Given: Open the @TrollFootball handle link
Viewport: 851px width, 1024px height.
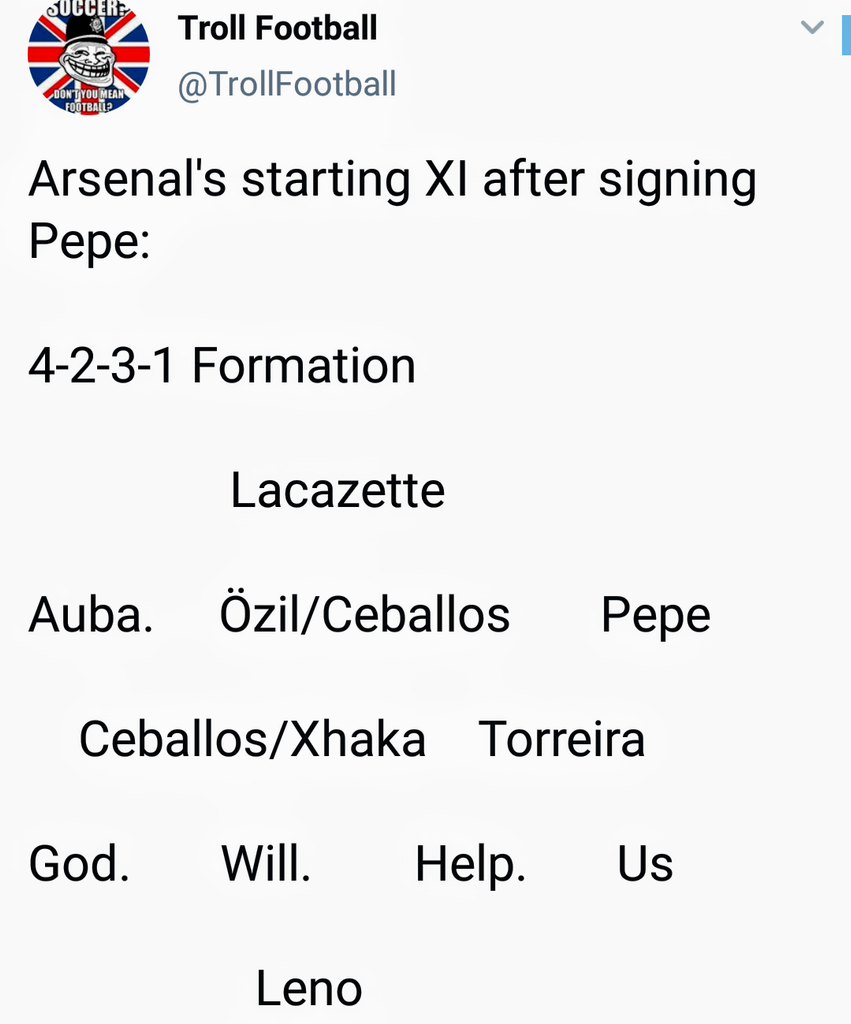Looking at the screenshot, I should point(287,84).
